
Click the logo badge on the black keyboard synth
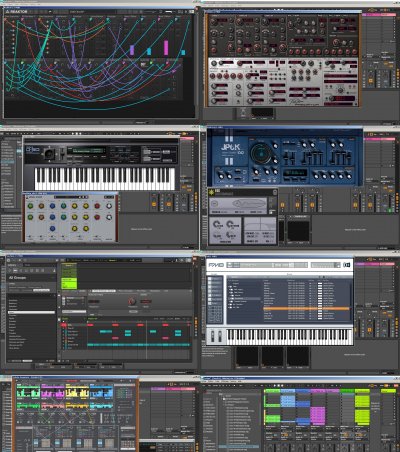33,150
